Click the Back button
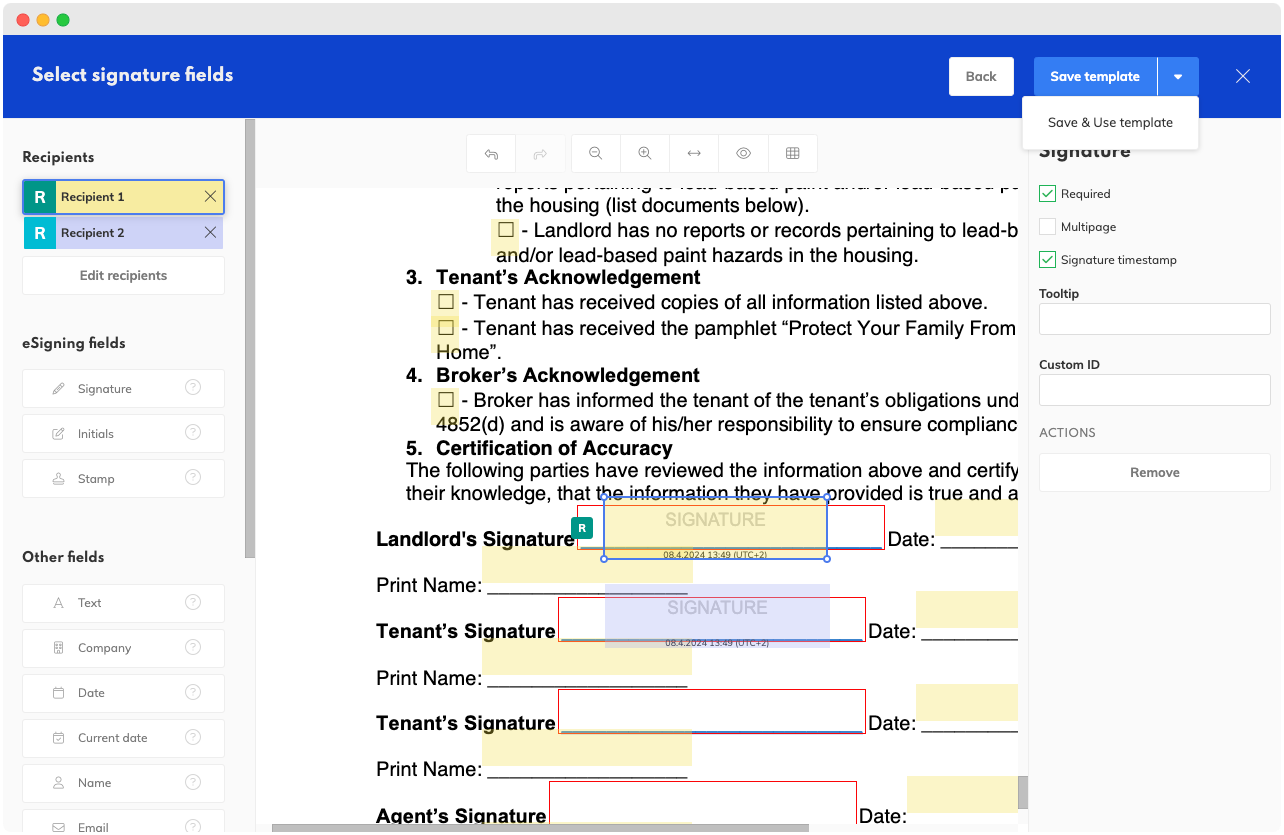This screenshot has width=1284, height=835. pos(981,77)
